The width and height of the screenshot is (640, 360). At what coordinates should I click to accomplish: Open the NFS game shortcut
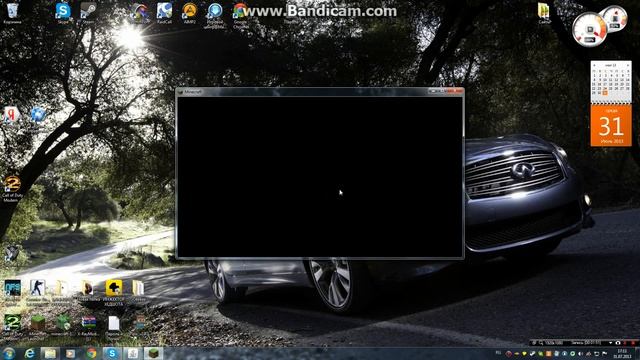12,289
